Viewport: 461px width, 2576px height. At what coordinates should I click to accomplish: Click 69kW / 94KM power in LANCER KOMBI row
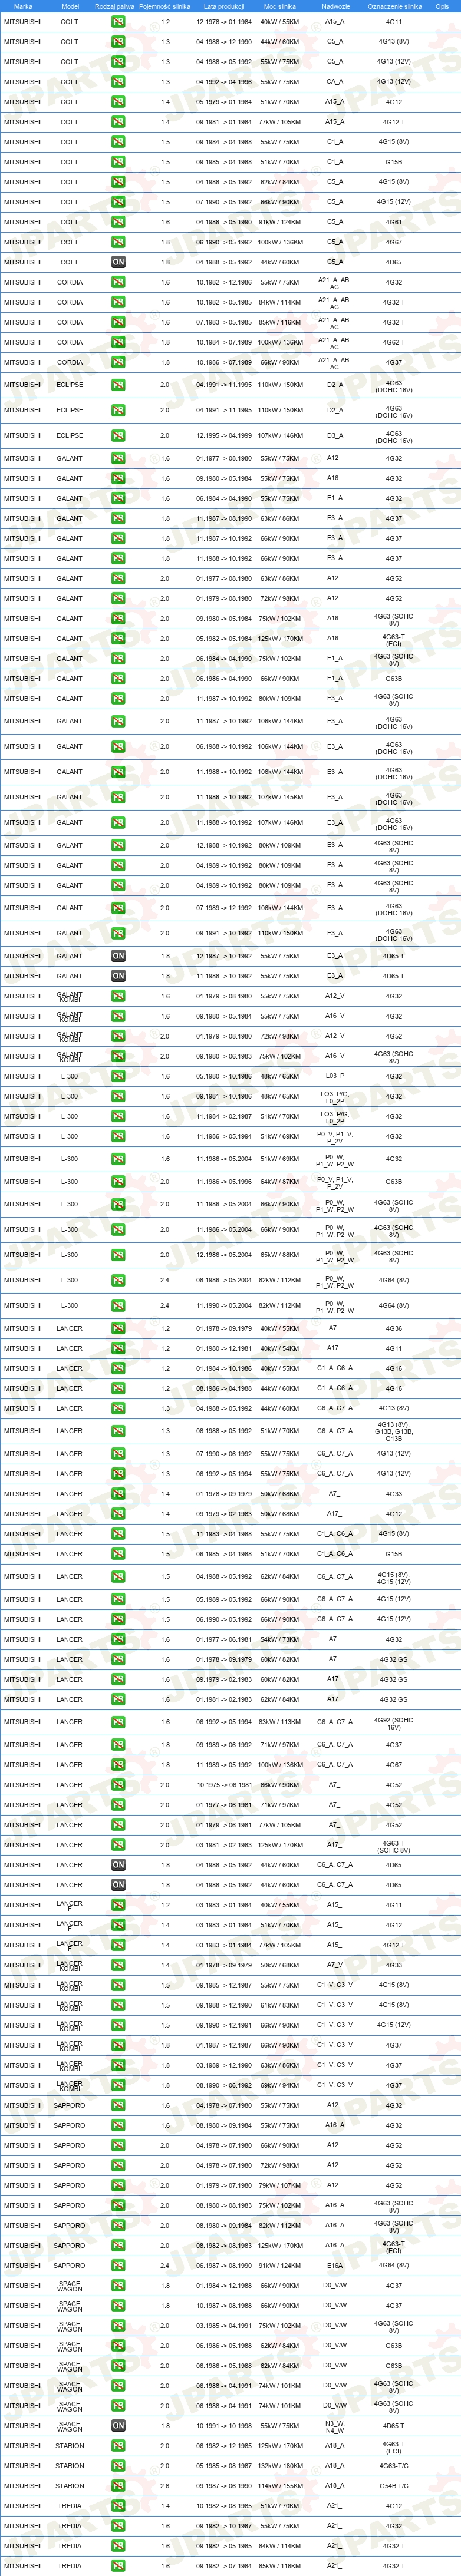point(280,2085)
